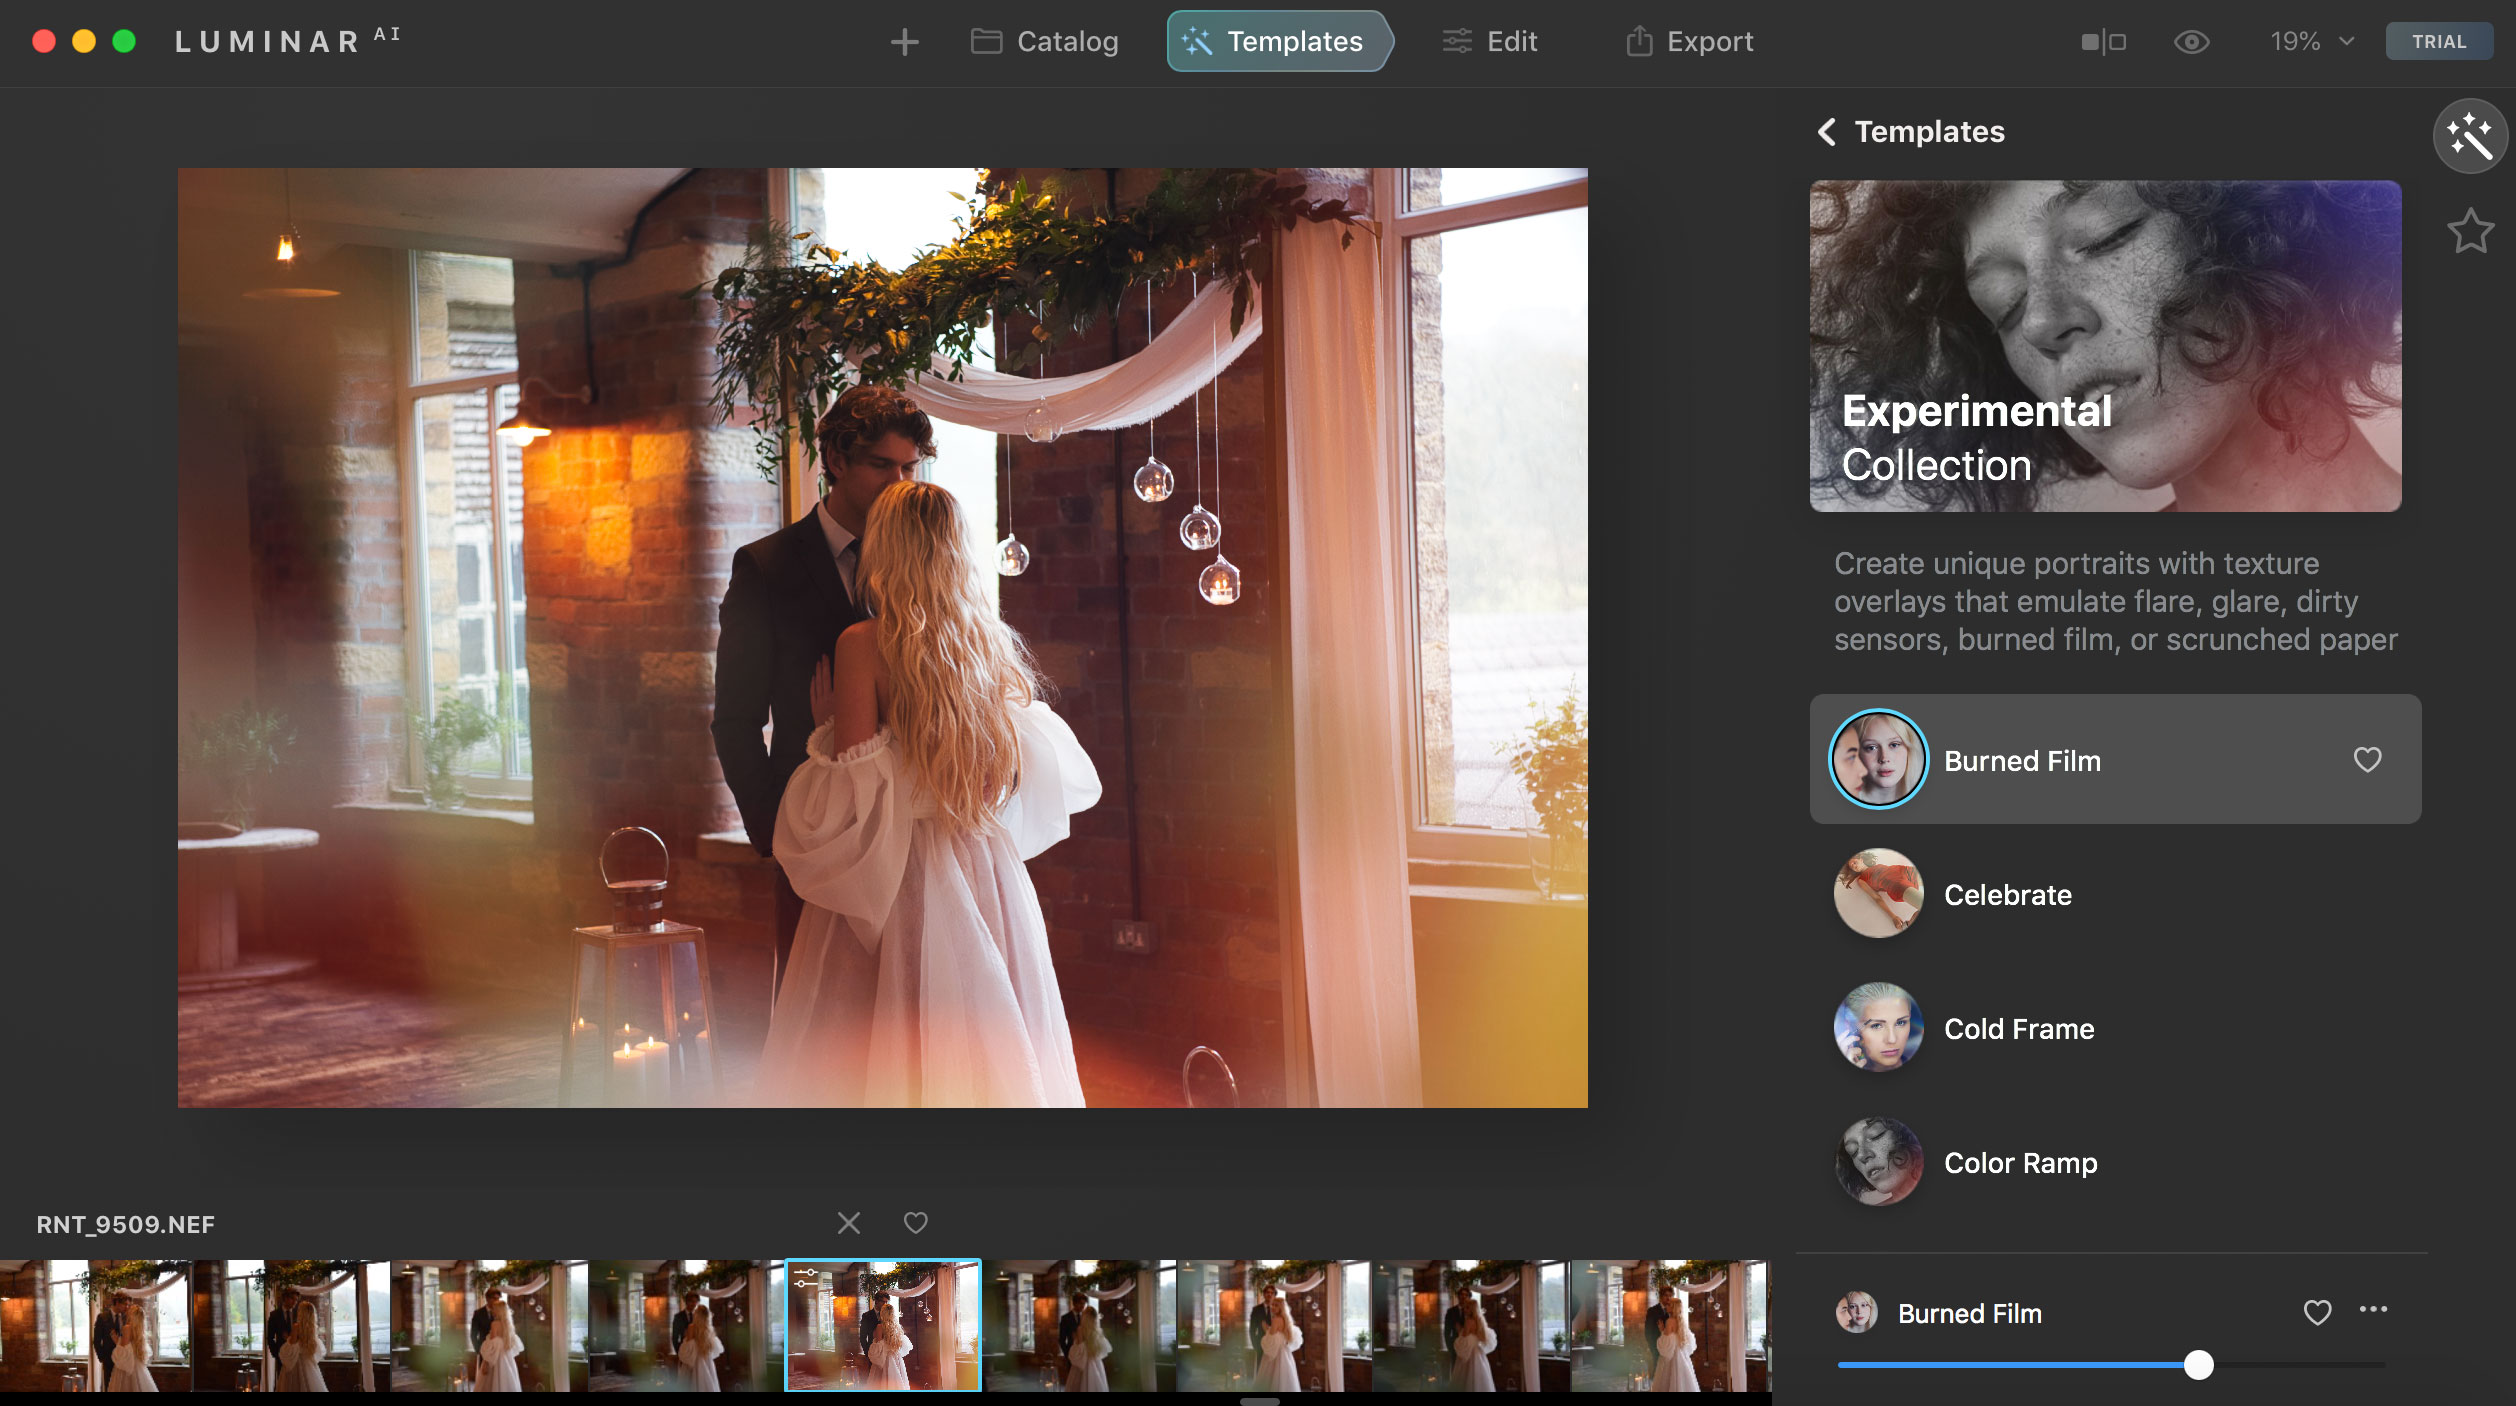Open the Catalog tab

[1044, 41]
